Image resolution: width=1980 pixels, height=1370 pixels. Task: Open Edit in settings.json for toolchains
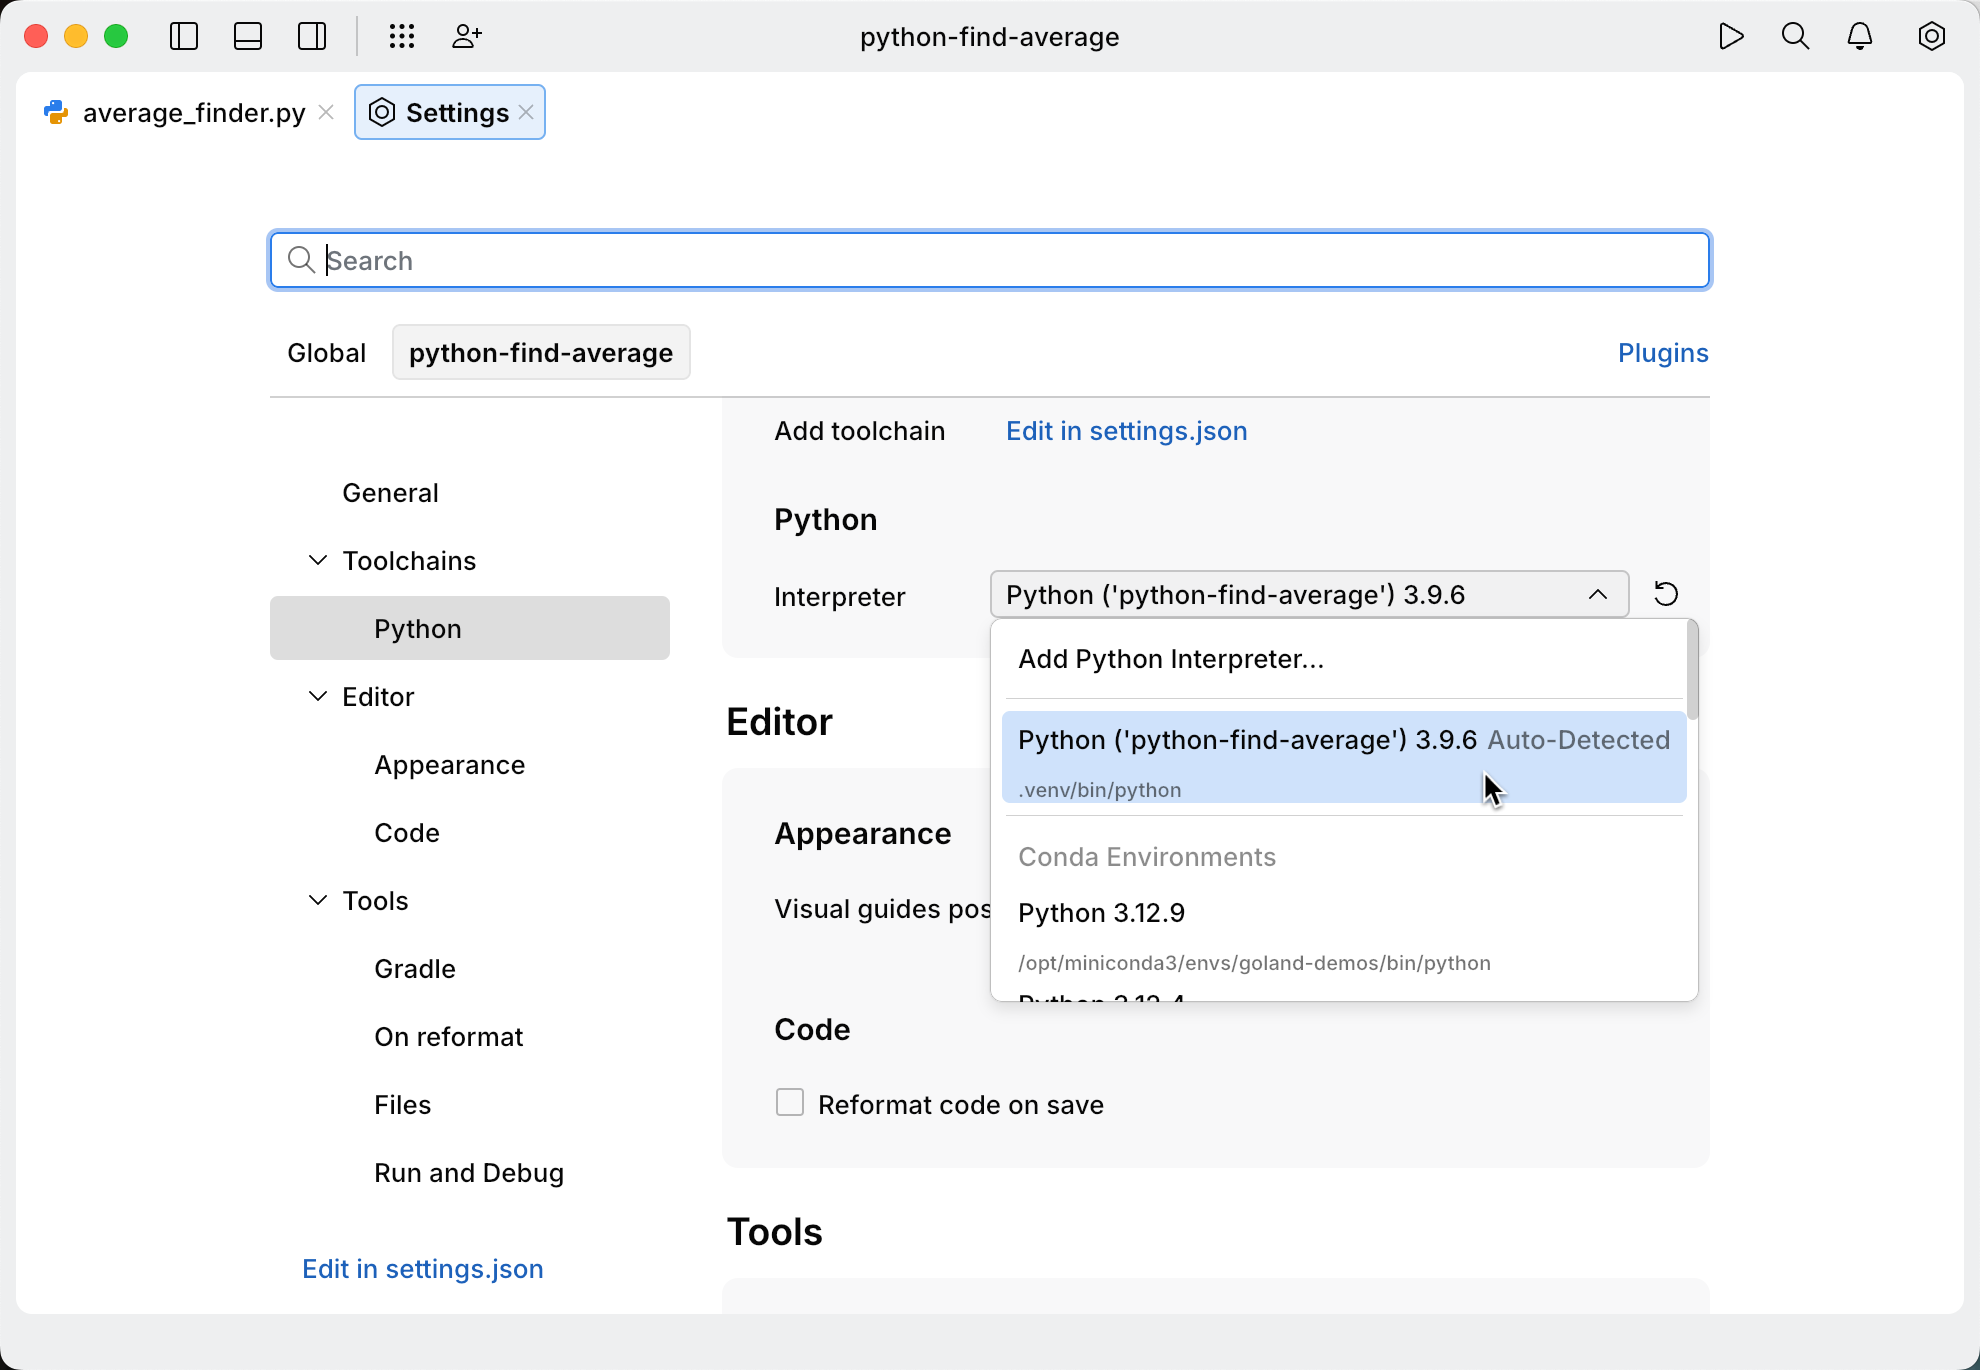(1126, 431)
